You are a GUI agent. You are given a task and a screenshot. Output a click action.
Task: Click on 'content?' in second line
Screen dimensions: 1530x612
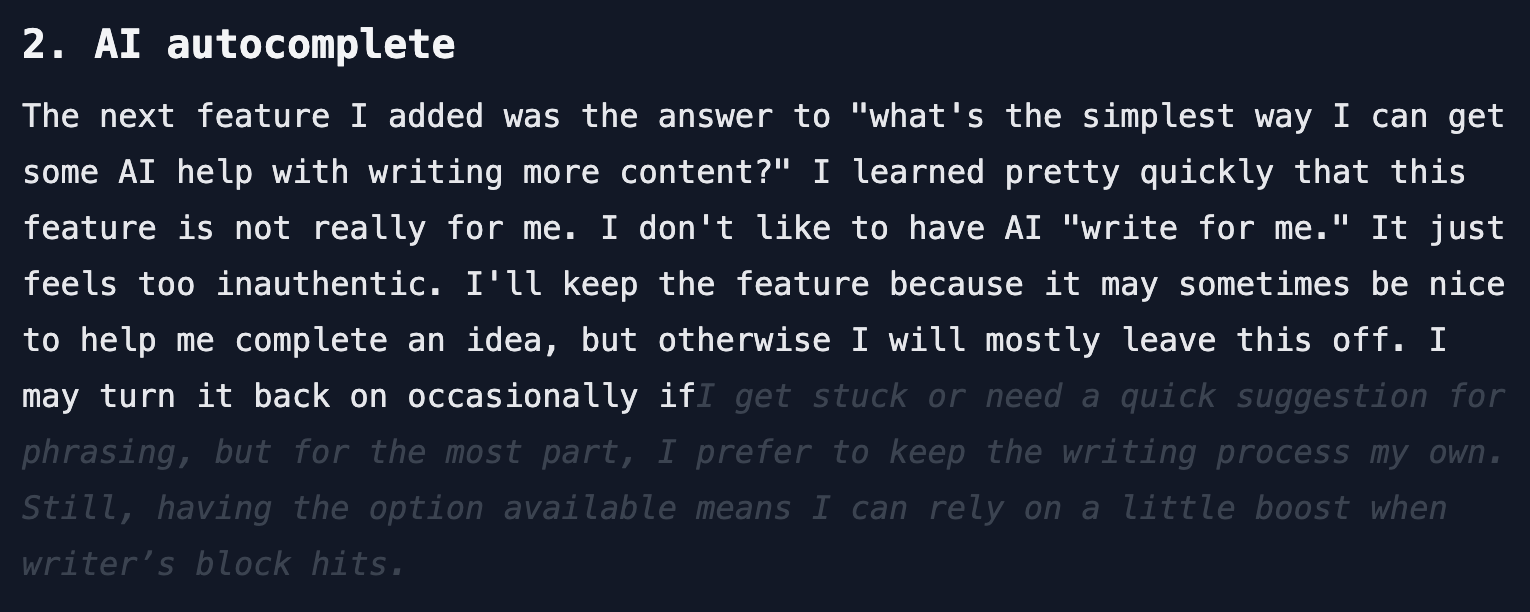(705, 172)
